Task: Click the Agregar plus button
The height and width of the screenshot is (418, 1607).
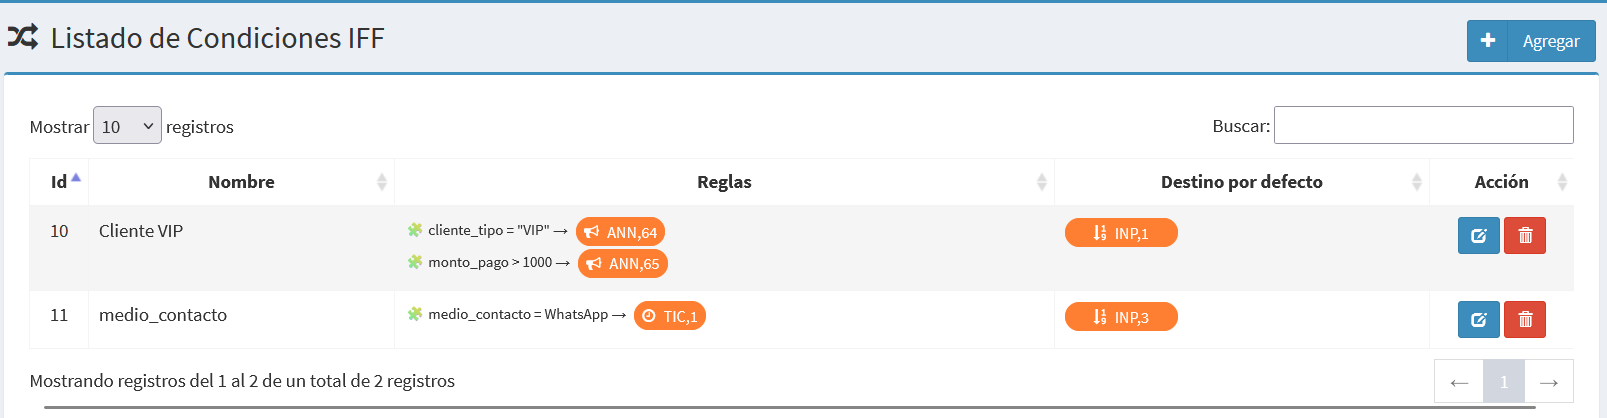Action: click(1531, 41)
